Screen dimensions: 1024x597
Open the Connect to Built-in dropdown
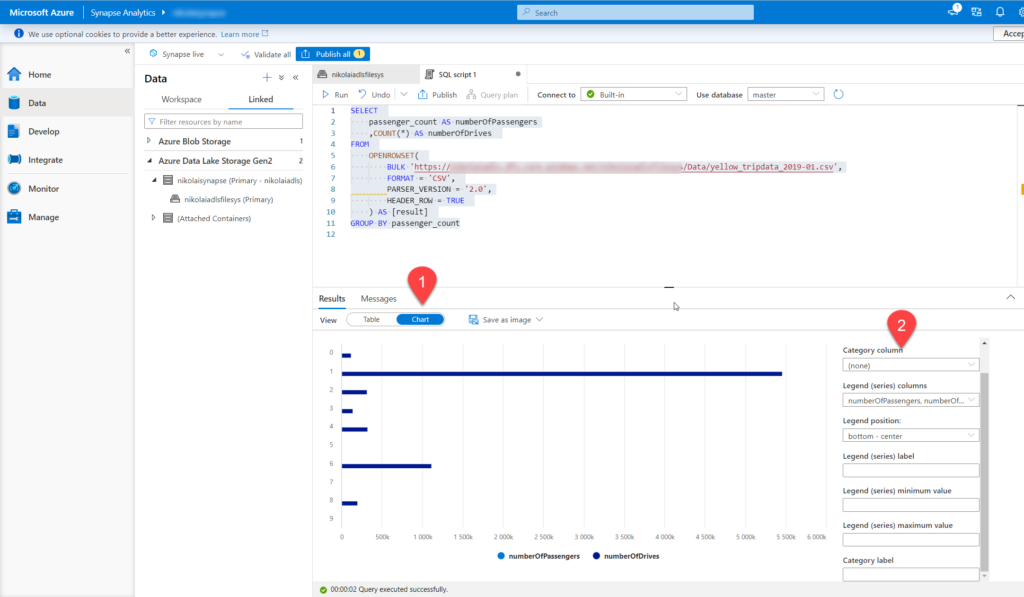(634, 95)
